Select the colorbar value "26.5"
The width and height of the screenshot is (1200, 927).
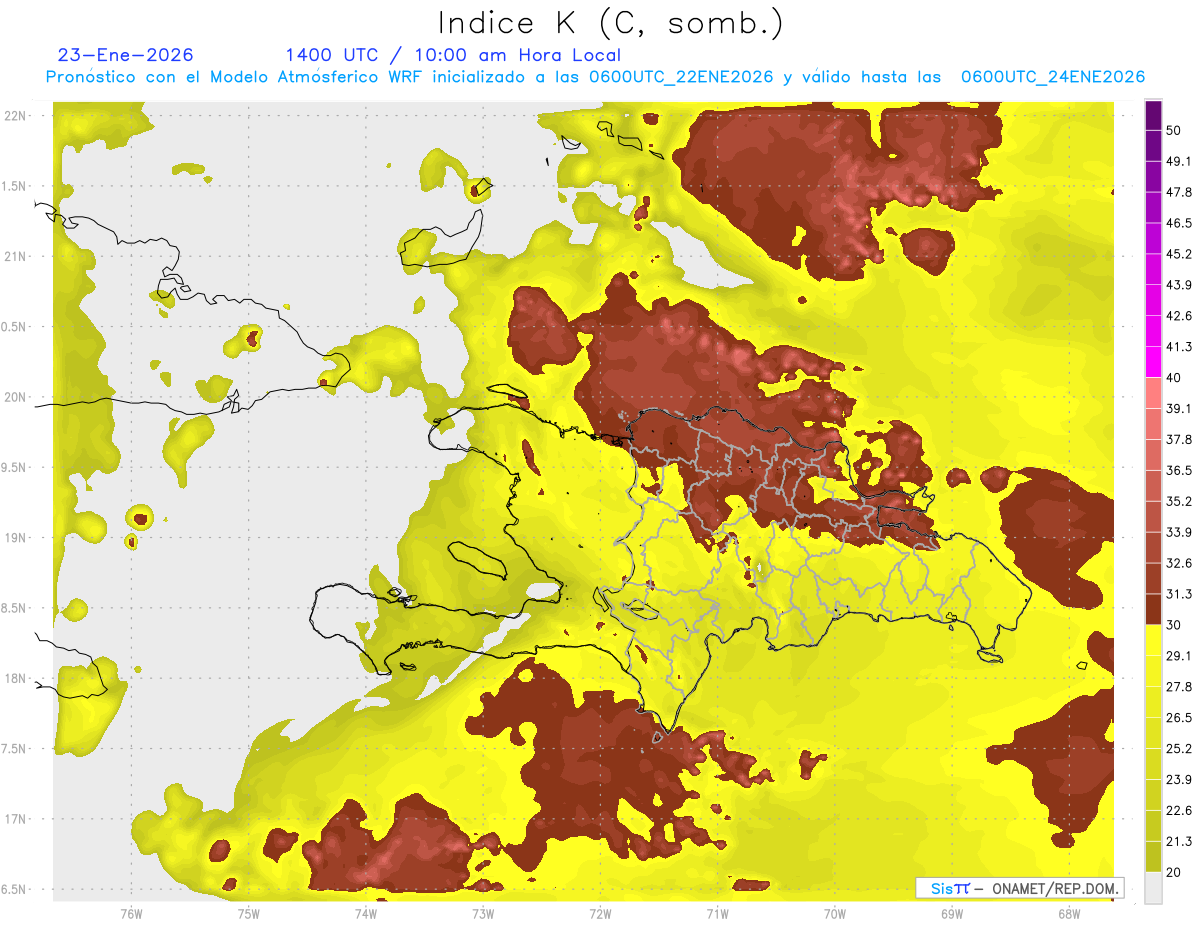click(1178, 718)
